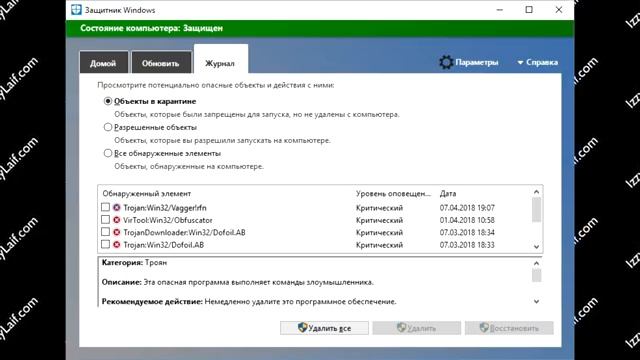This screenshot has height=360, width=640.
Task: Check the box for Trojan:Win32/Dofoil.AB
Action: click(105, 244)
